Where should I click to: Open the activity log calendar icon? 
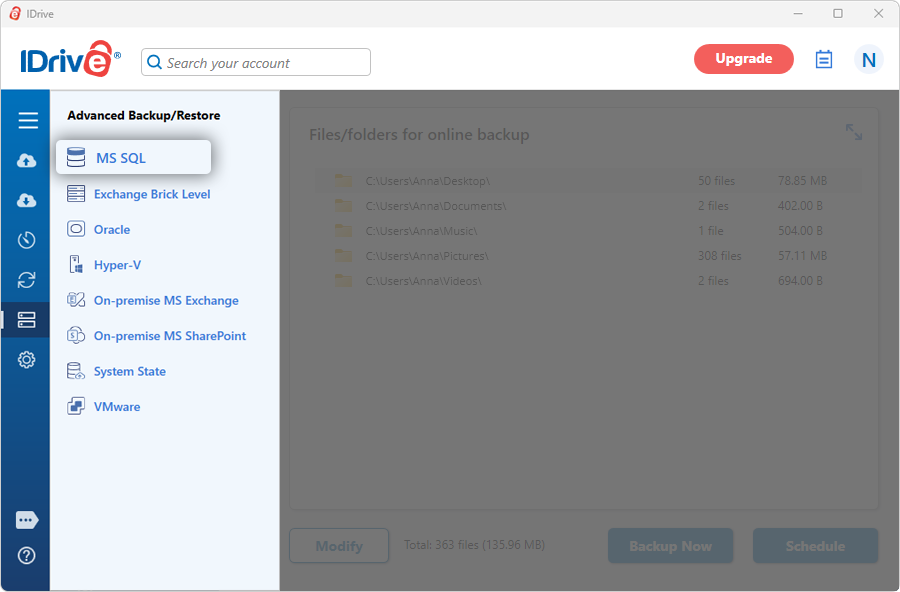pyautogui.click(x=824, y=60)
